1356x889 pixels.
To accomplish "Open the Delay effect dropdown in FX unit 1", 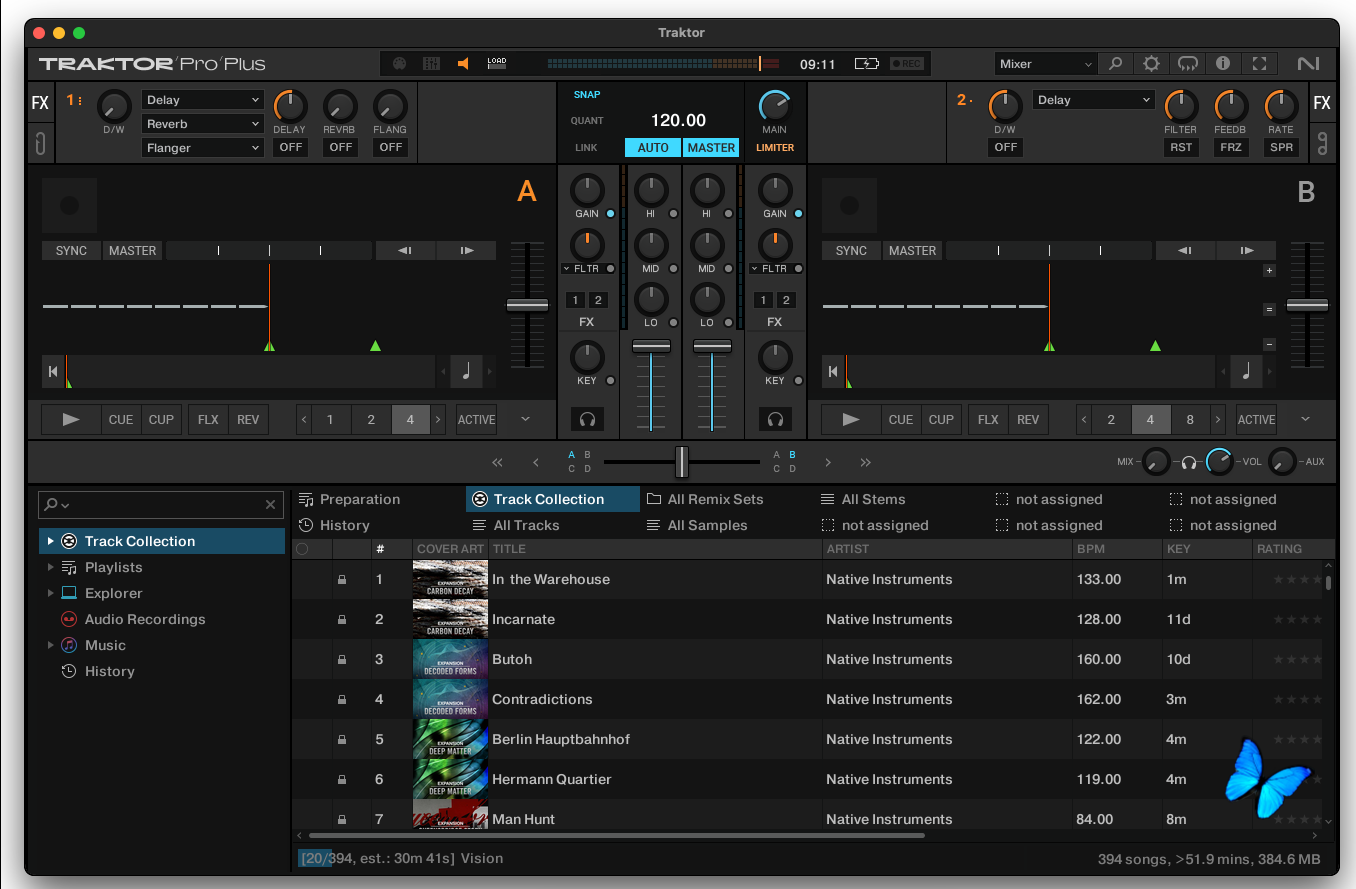I will [x=203, y=100].
